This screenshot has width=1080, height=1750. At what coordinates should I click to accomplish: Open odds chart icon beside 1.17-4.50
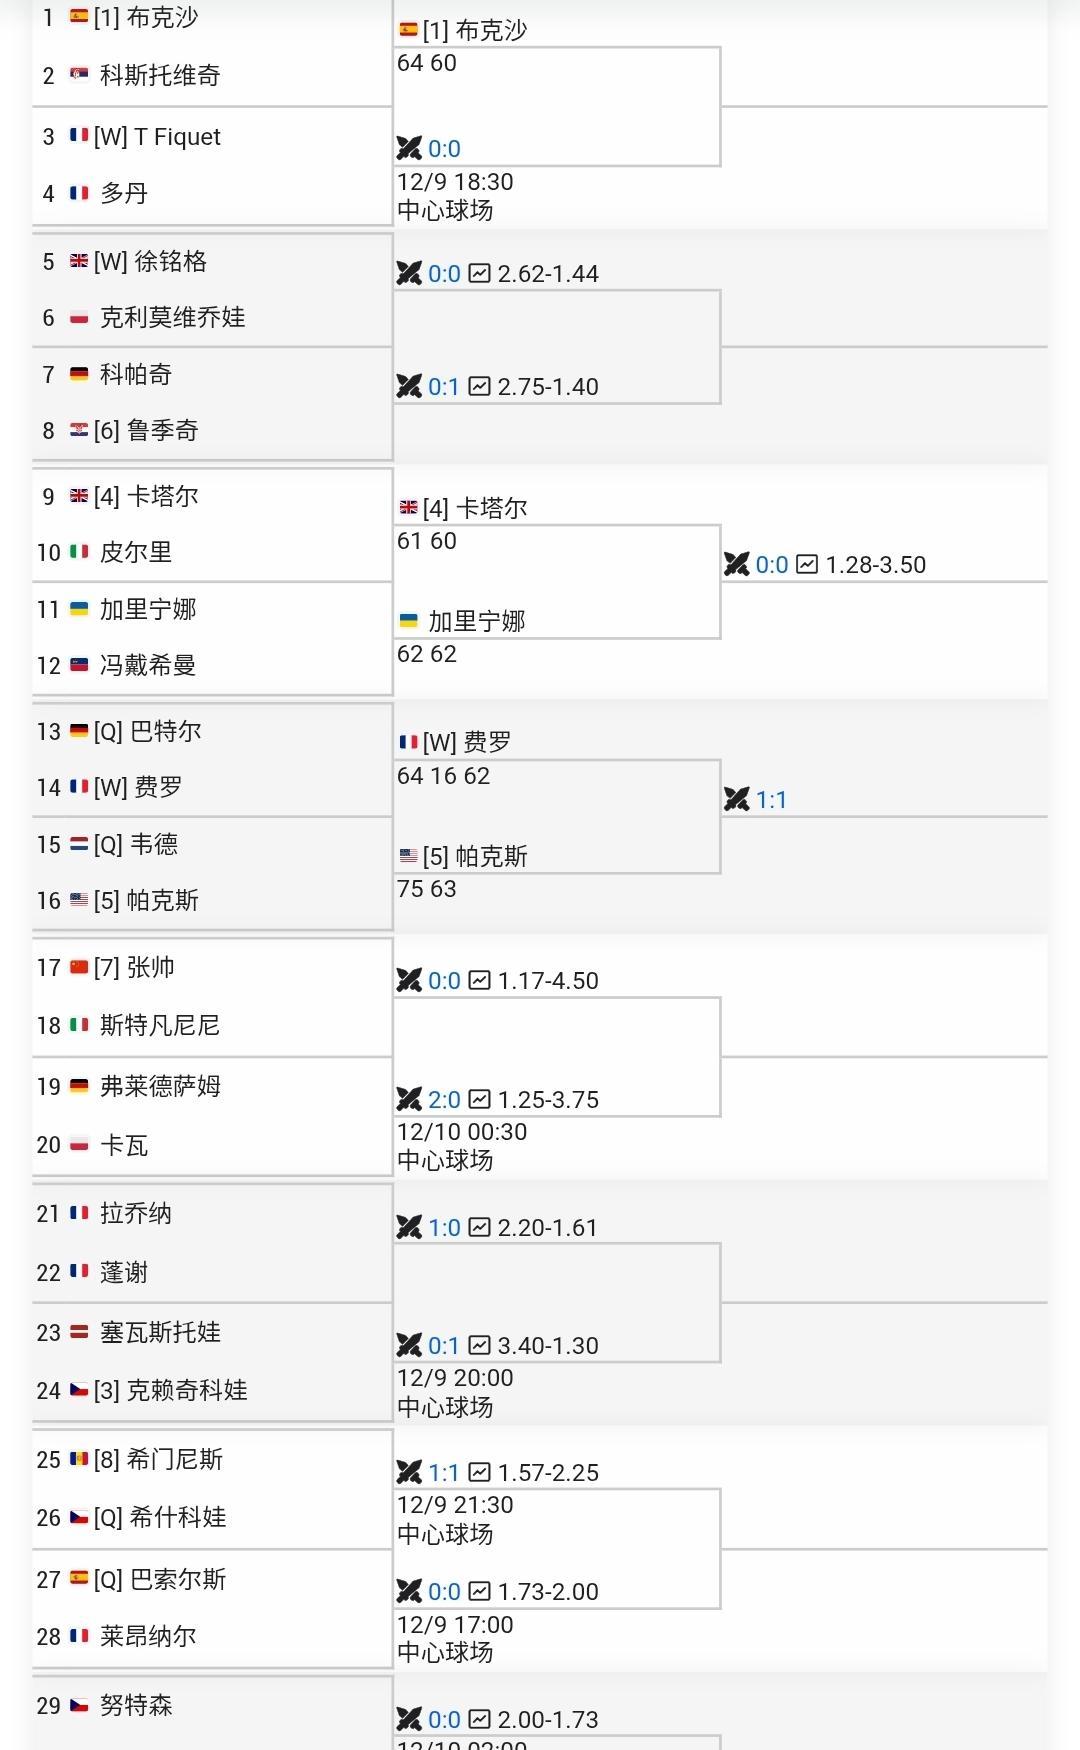point(480,980)
